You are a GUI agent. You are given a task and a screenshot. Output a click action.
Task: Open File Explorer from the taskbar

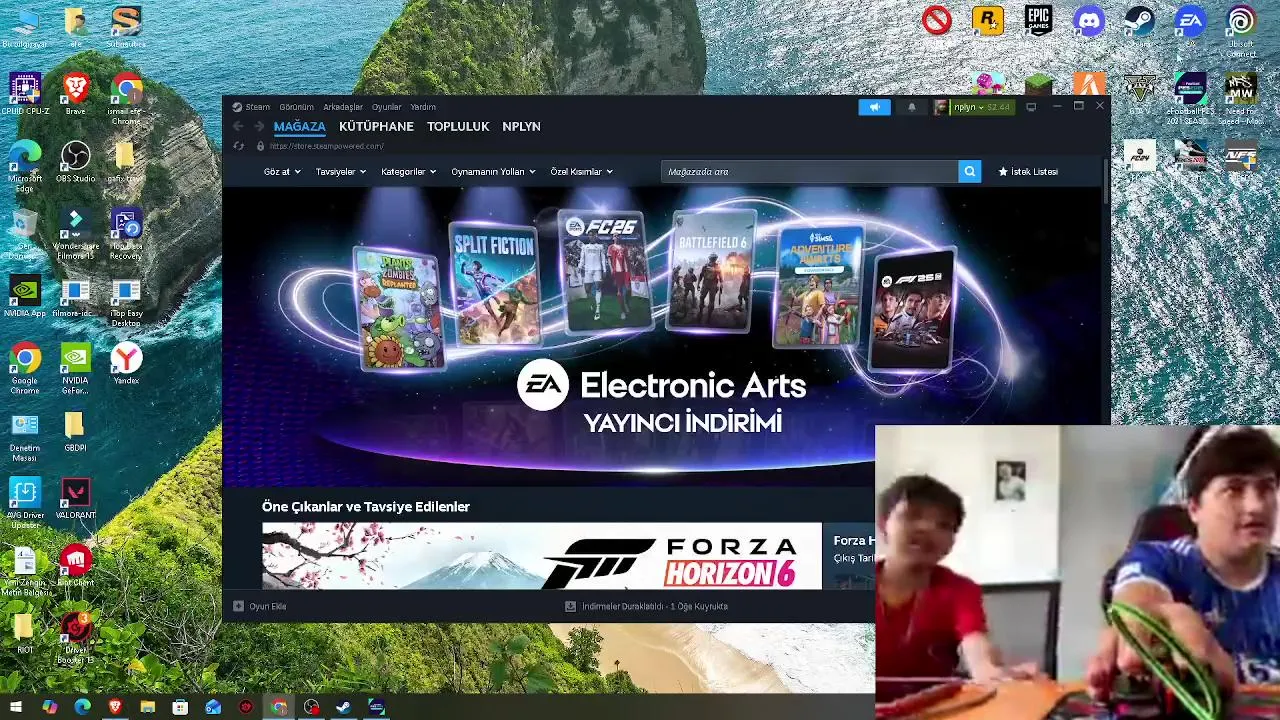[x=147, y=707]
